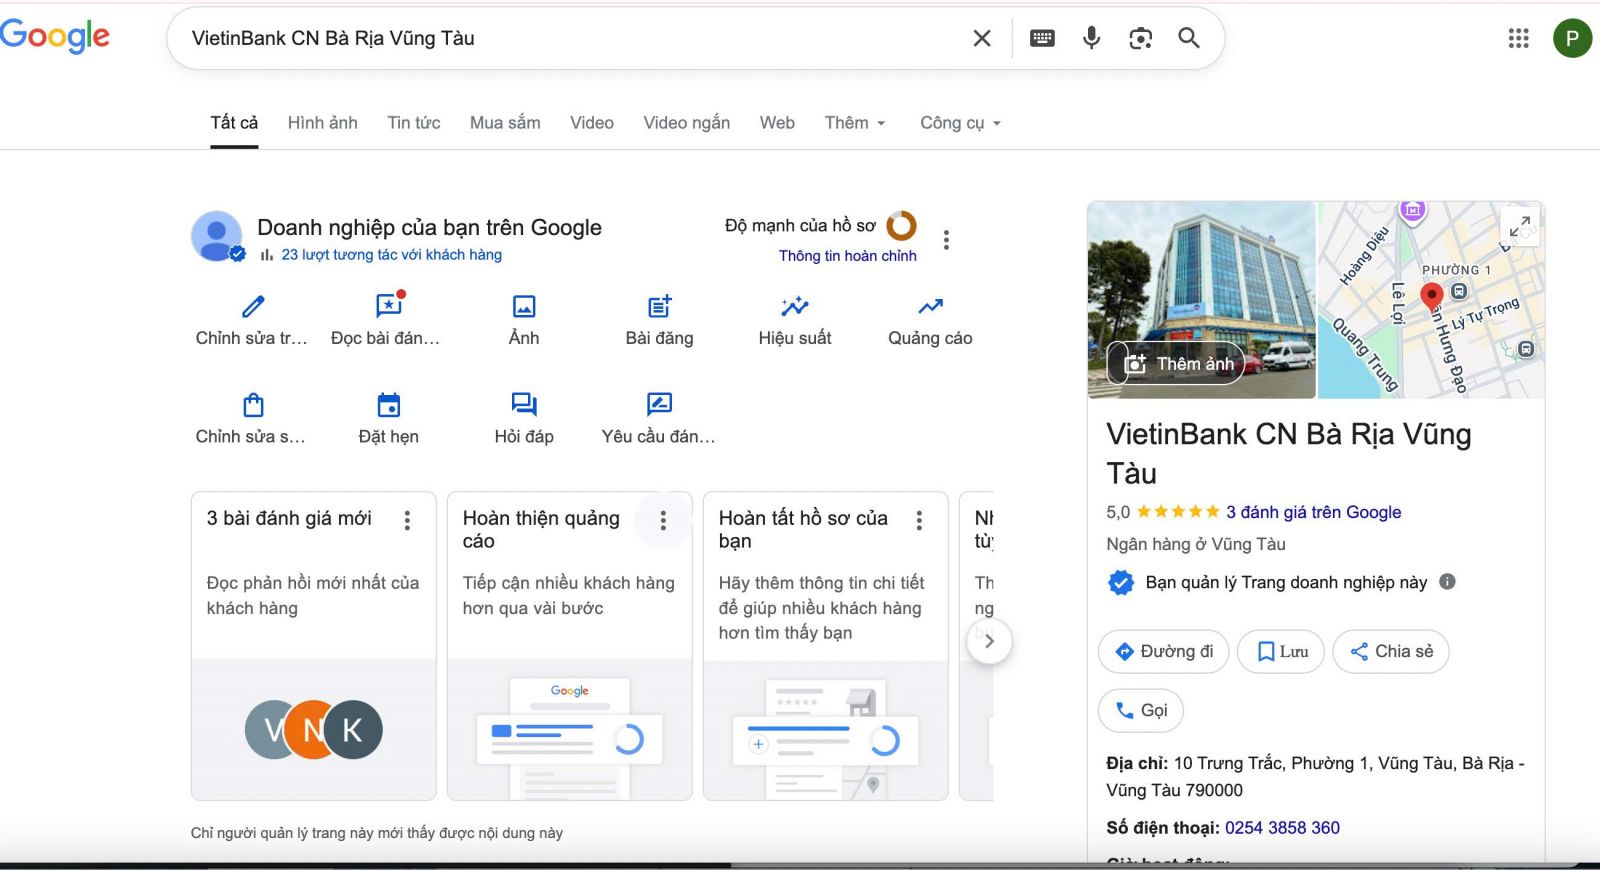Open more options on 3 bài đánh giá mới card
Screen dimensions: 1600x870
(x=407, y=520)
